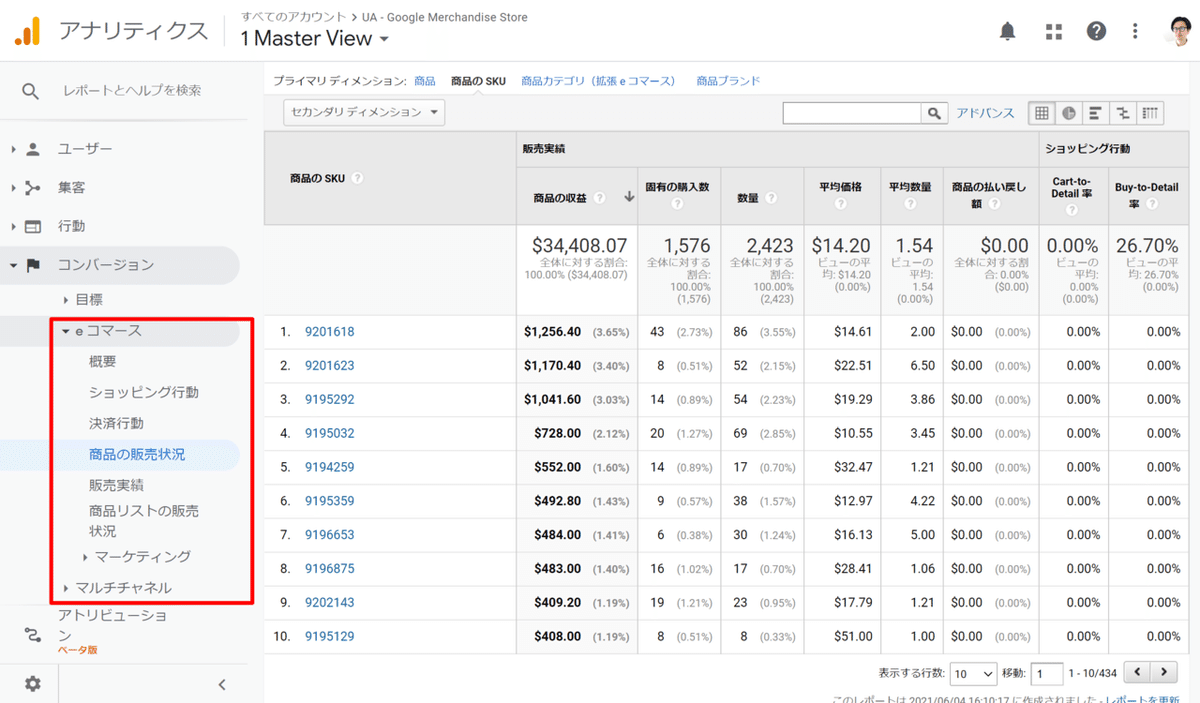The width and height of the screenshot is (1200, 703).
Task: Click help icon next to 数量
Action: point(770,198)
